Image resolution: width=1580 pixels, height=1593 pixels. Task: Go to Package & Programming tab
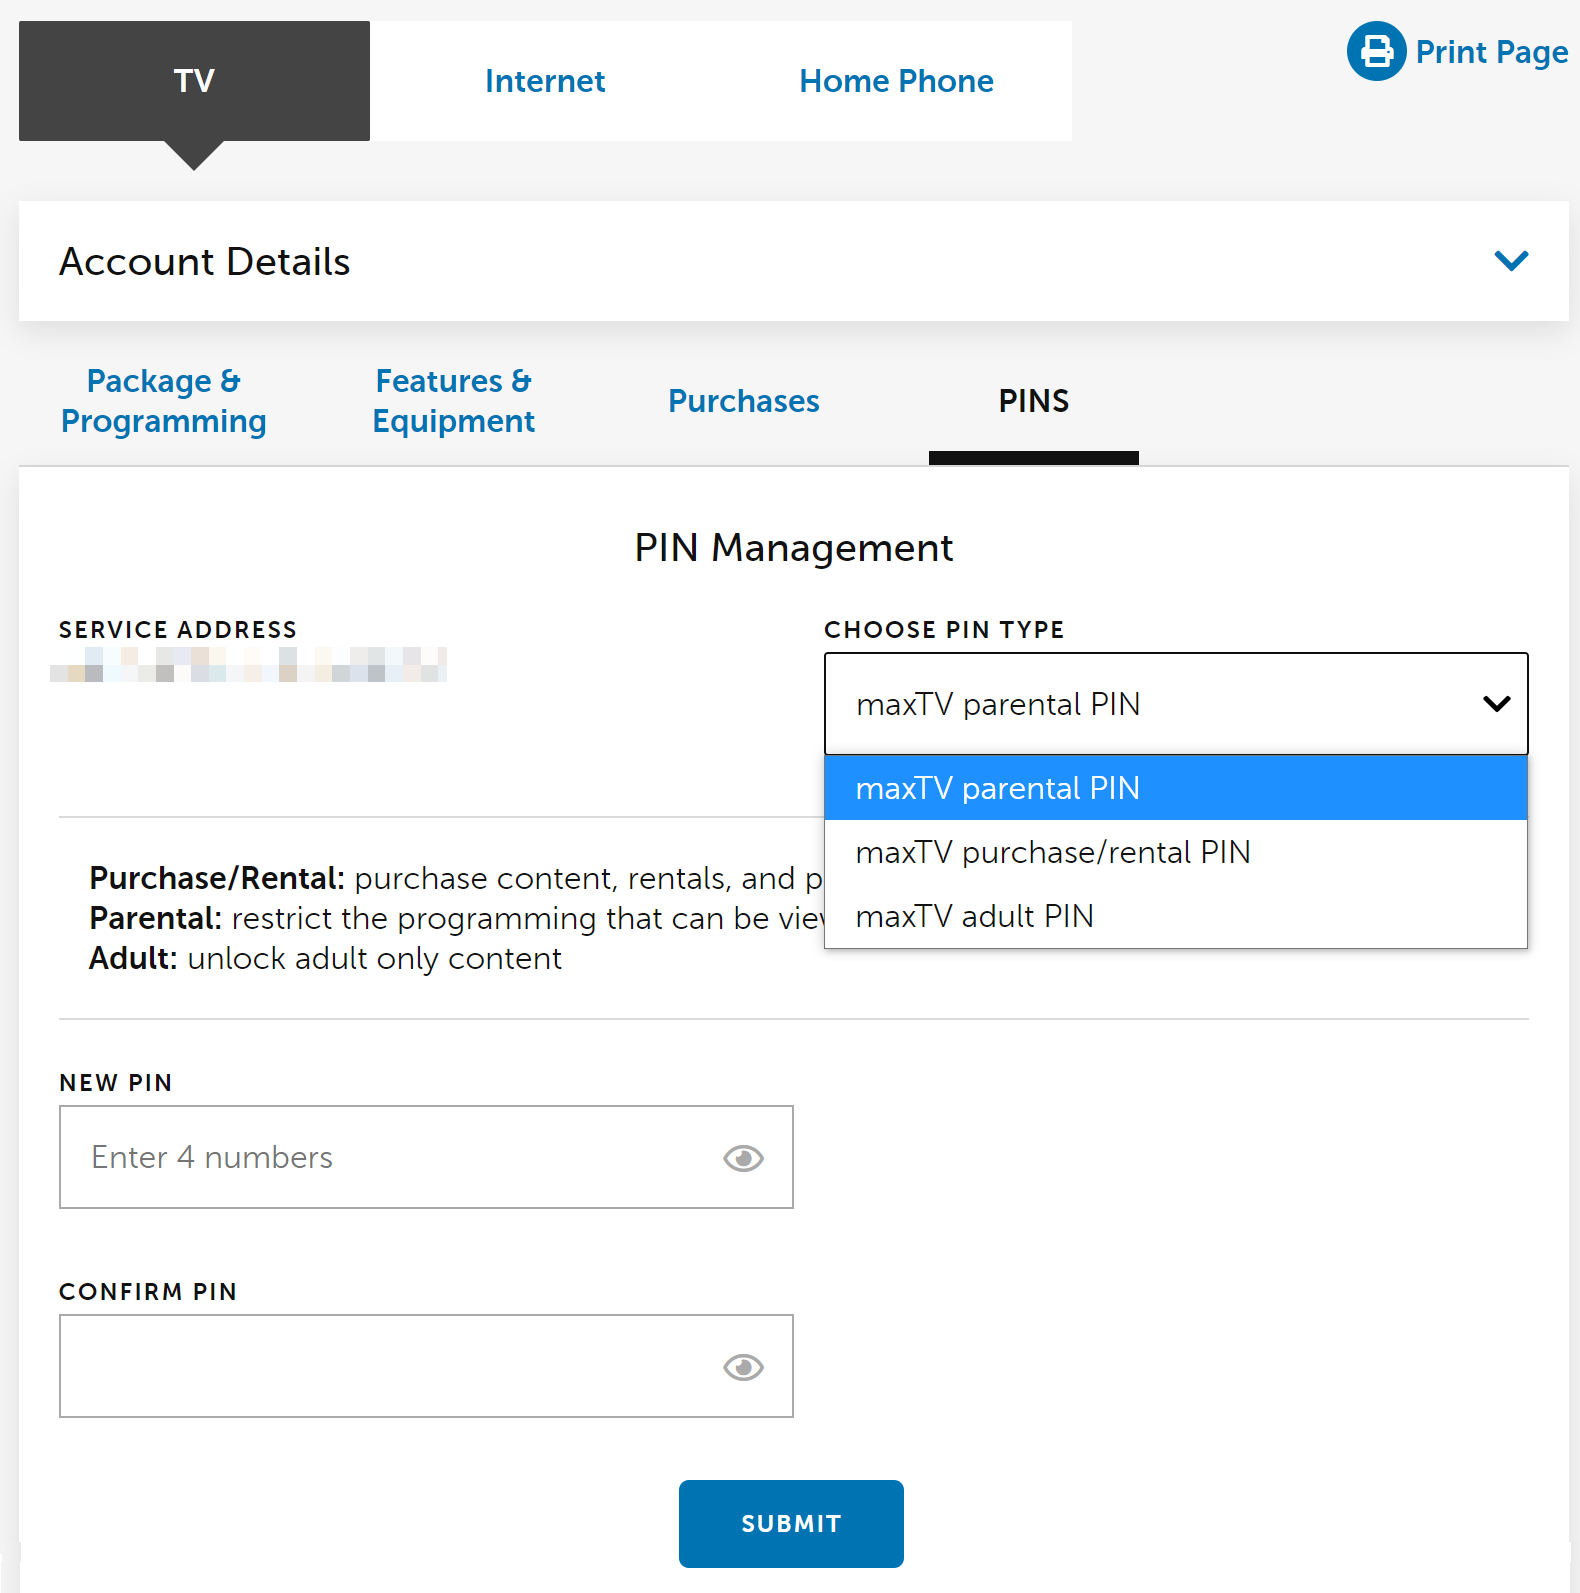point(164,401)
